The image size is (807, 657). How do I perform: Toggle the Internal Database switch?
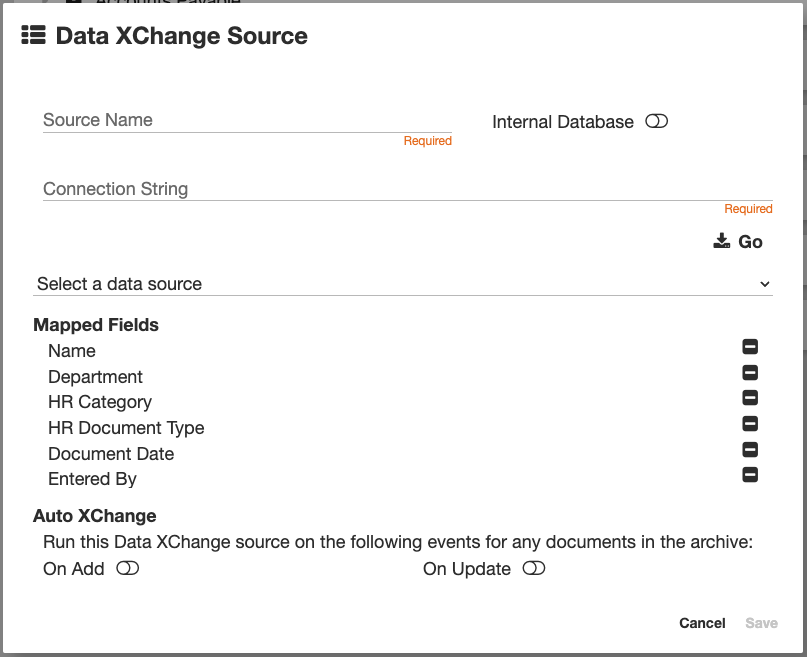656,121
